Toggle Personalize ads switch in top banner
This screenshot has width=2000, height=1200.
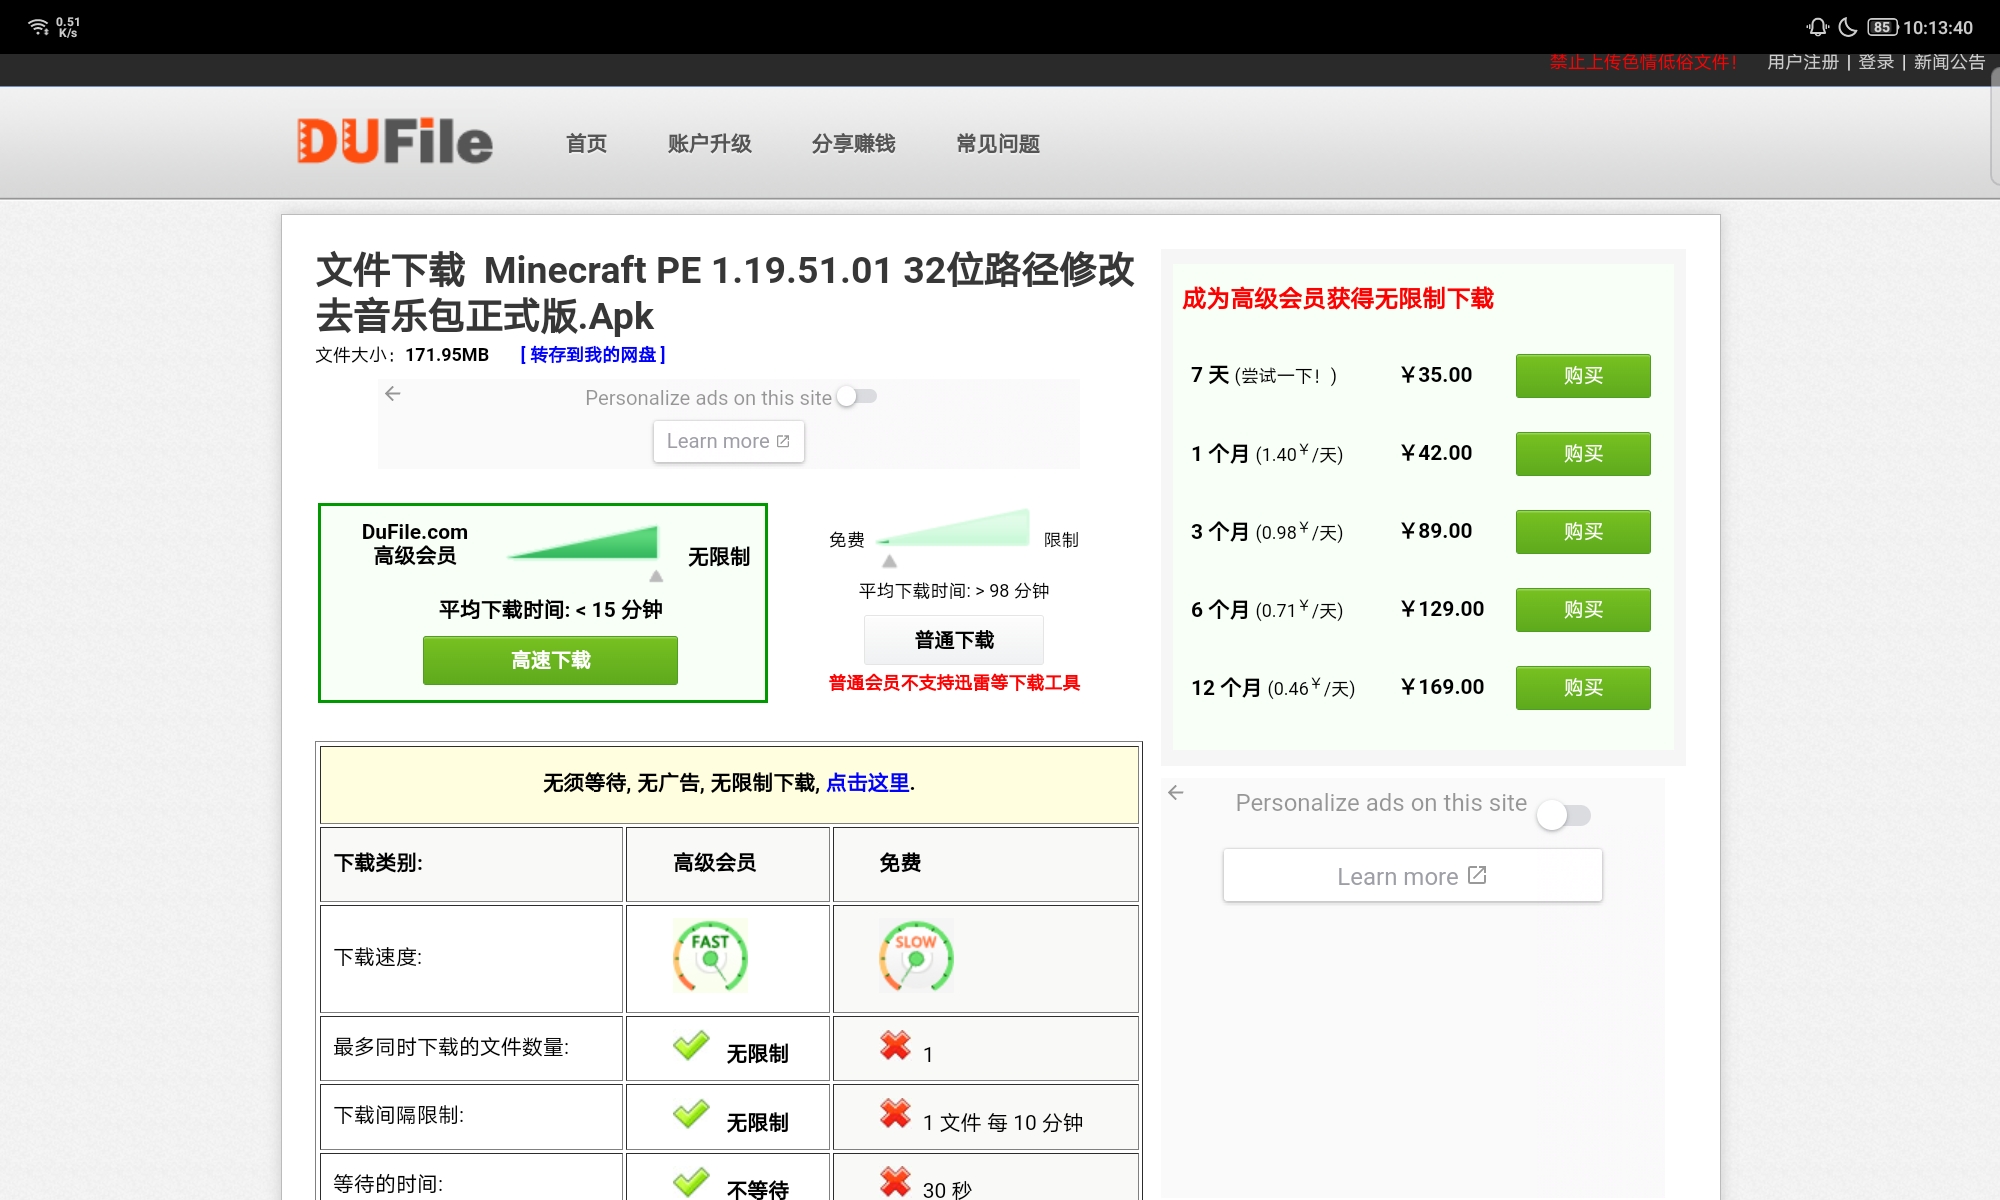[856, 397]
